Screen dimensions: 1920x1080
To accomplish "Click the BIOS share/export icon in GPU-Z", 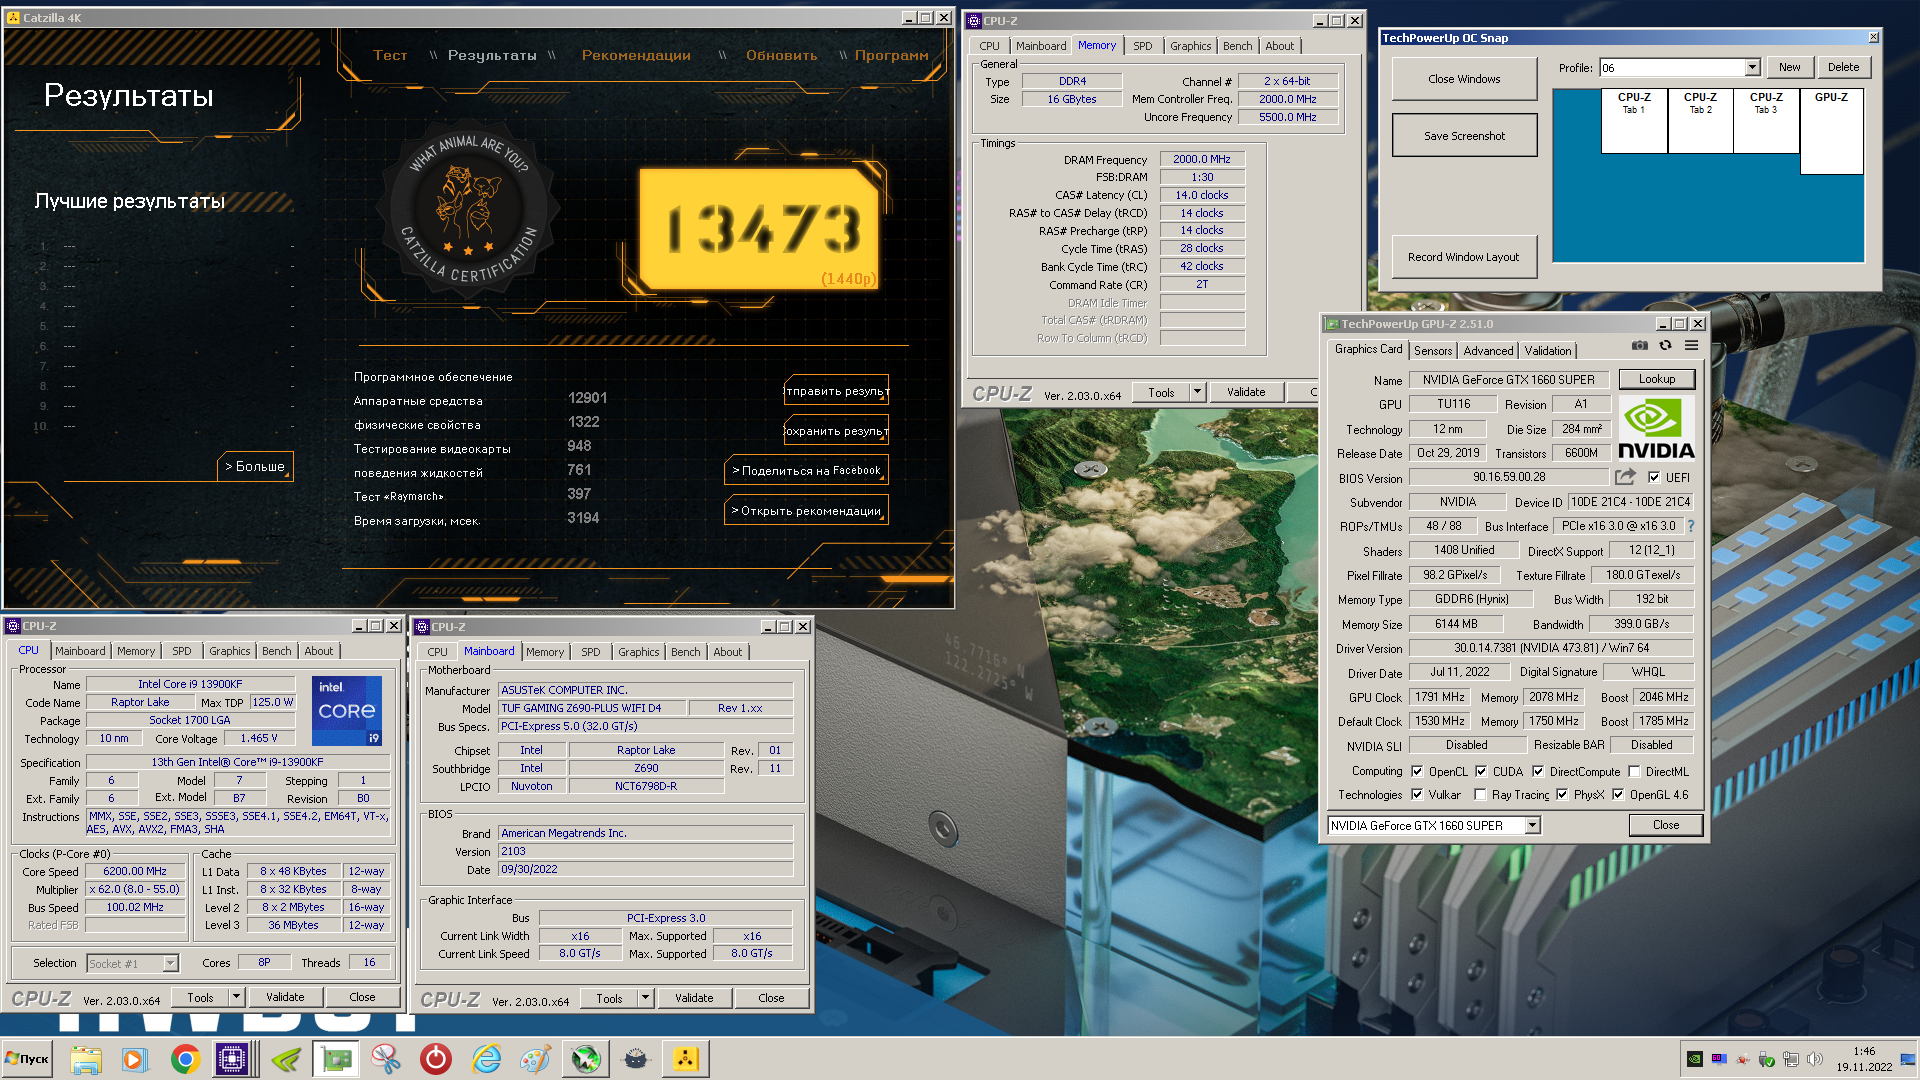I will pos(1626,477).
